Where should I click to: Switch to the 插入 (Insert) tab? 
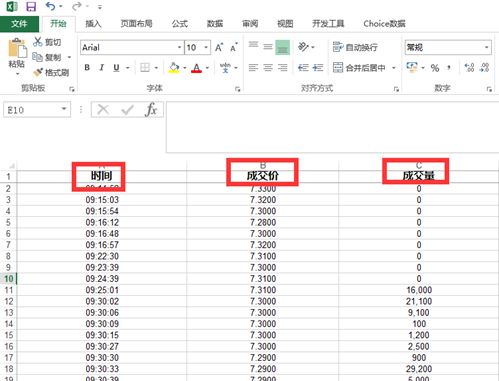pos(93,24)
